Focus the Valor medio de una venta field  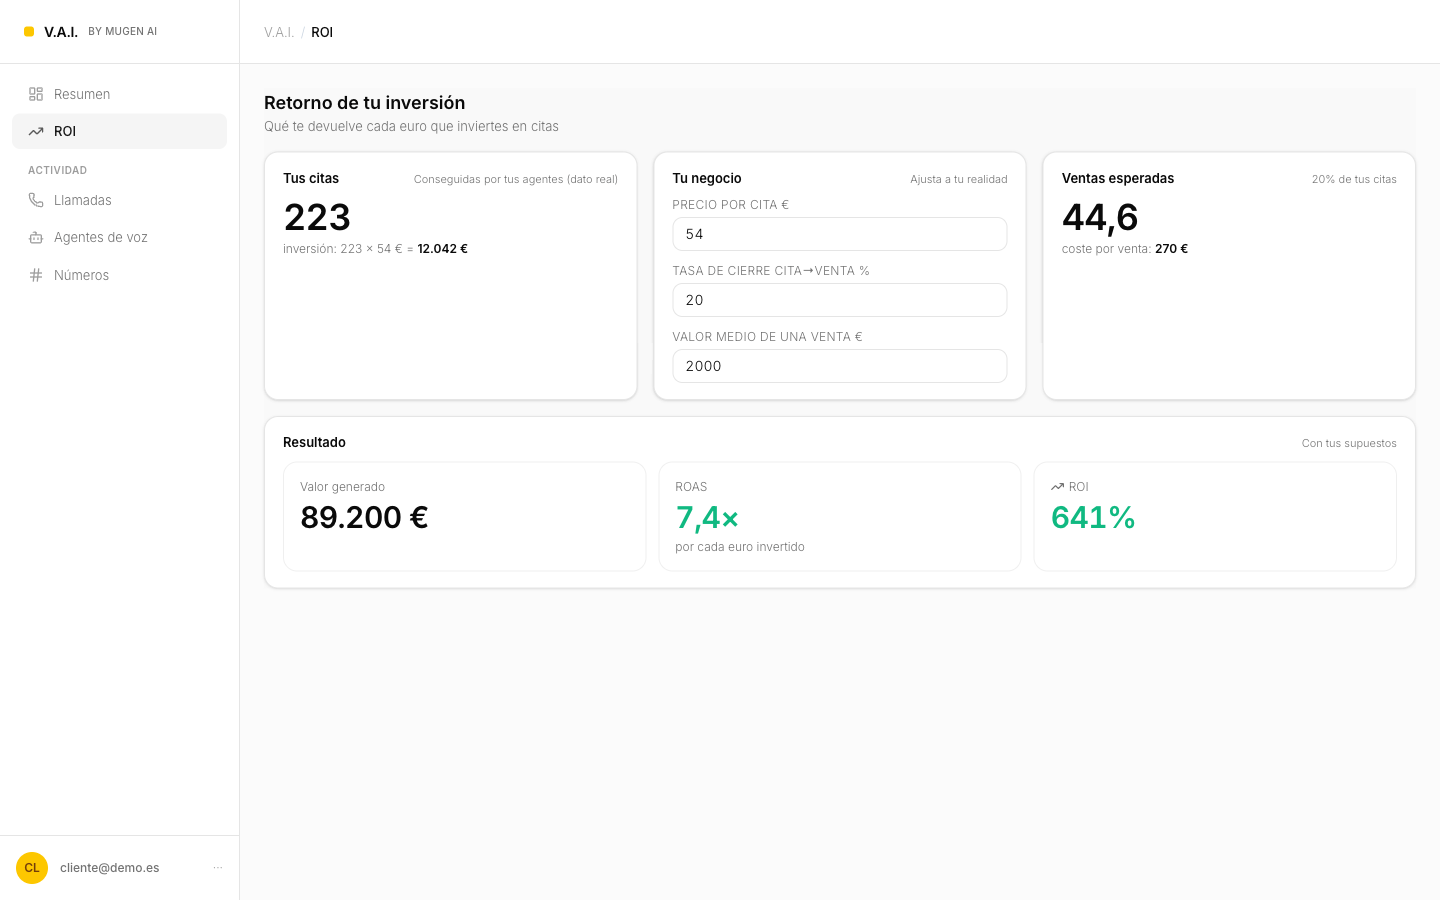pos(840,366)
